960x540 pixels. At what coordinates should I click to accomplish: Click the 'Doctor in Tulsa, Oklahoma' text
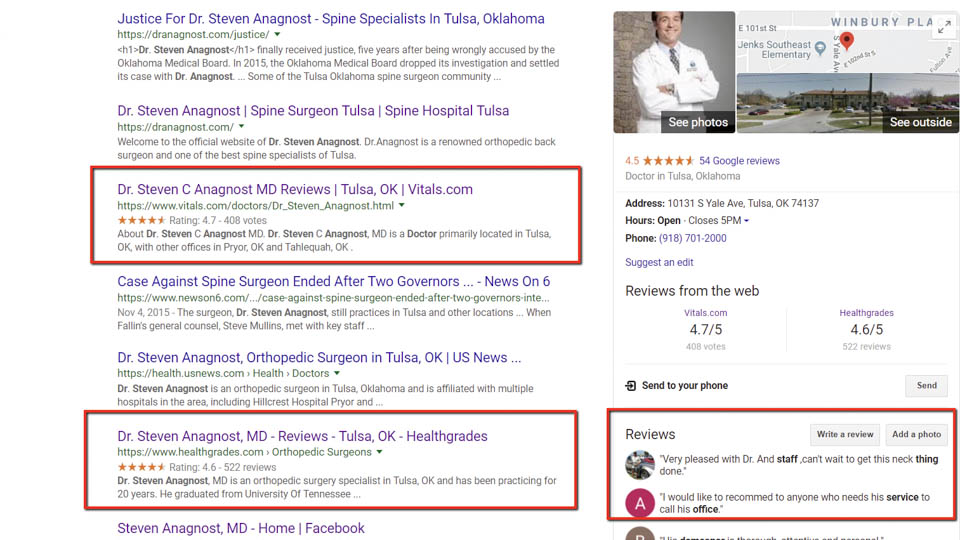tap(682, 176)
